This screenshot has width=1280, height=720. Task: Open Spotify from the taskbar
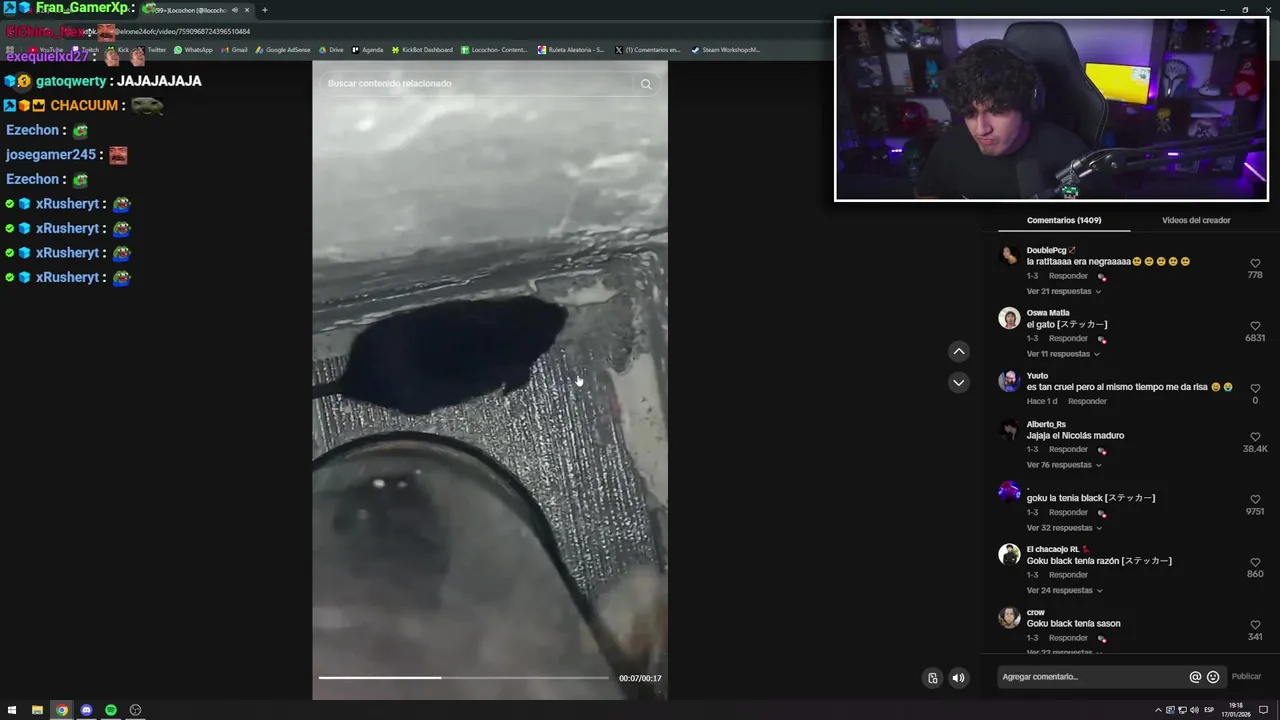point(111,710)
